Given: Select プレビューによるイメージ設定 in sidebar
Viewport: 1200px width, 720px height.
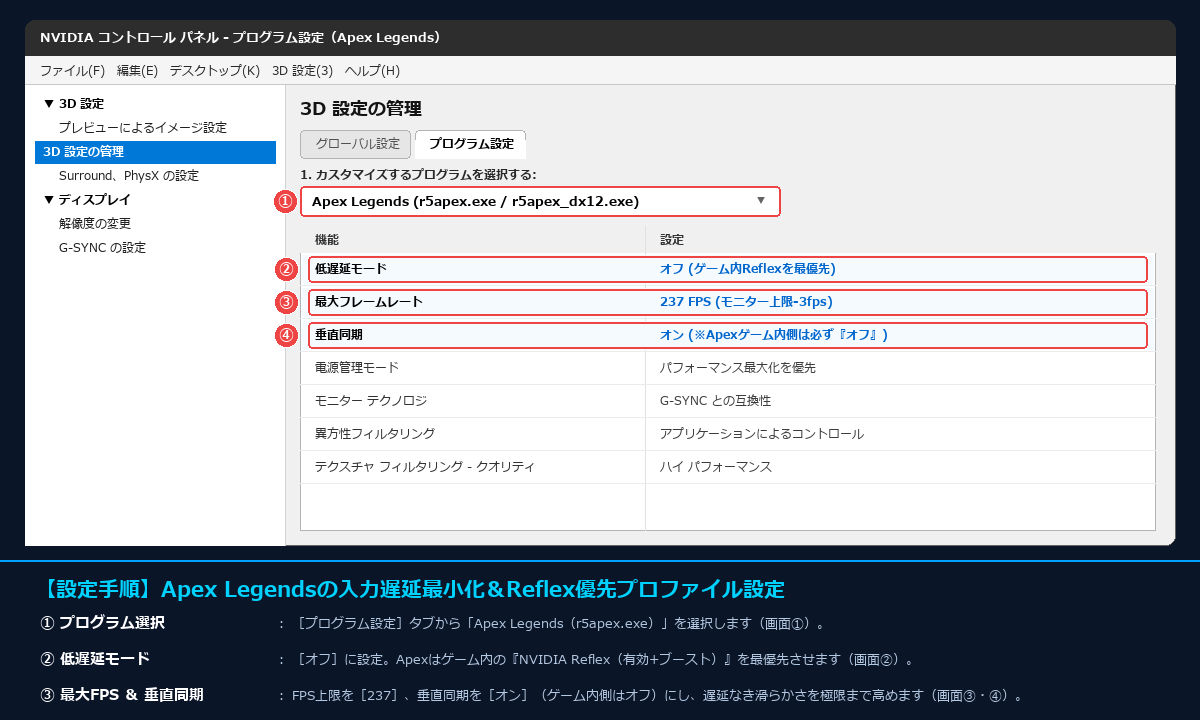Looking at the screenshot, I should point(142,128).
